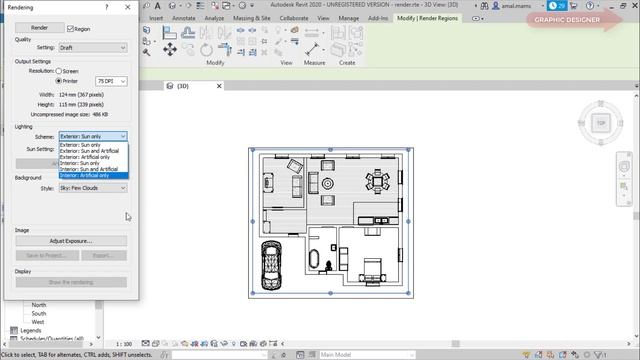
Task: Open the Manage ribbon tab
Action: click(x=349, y=18)
